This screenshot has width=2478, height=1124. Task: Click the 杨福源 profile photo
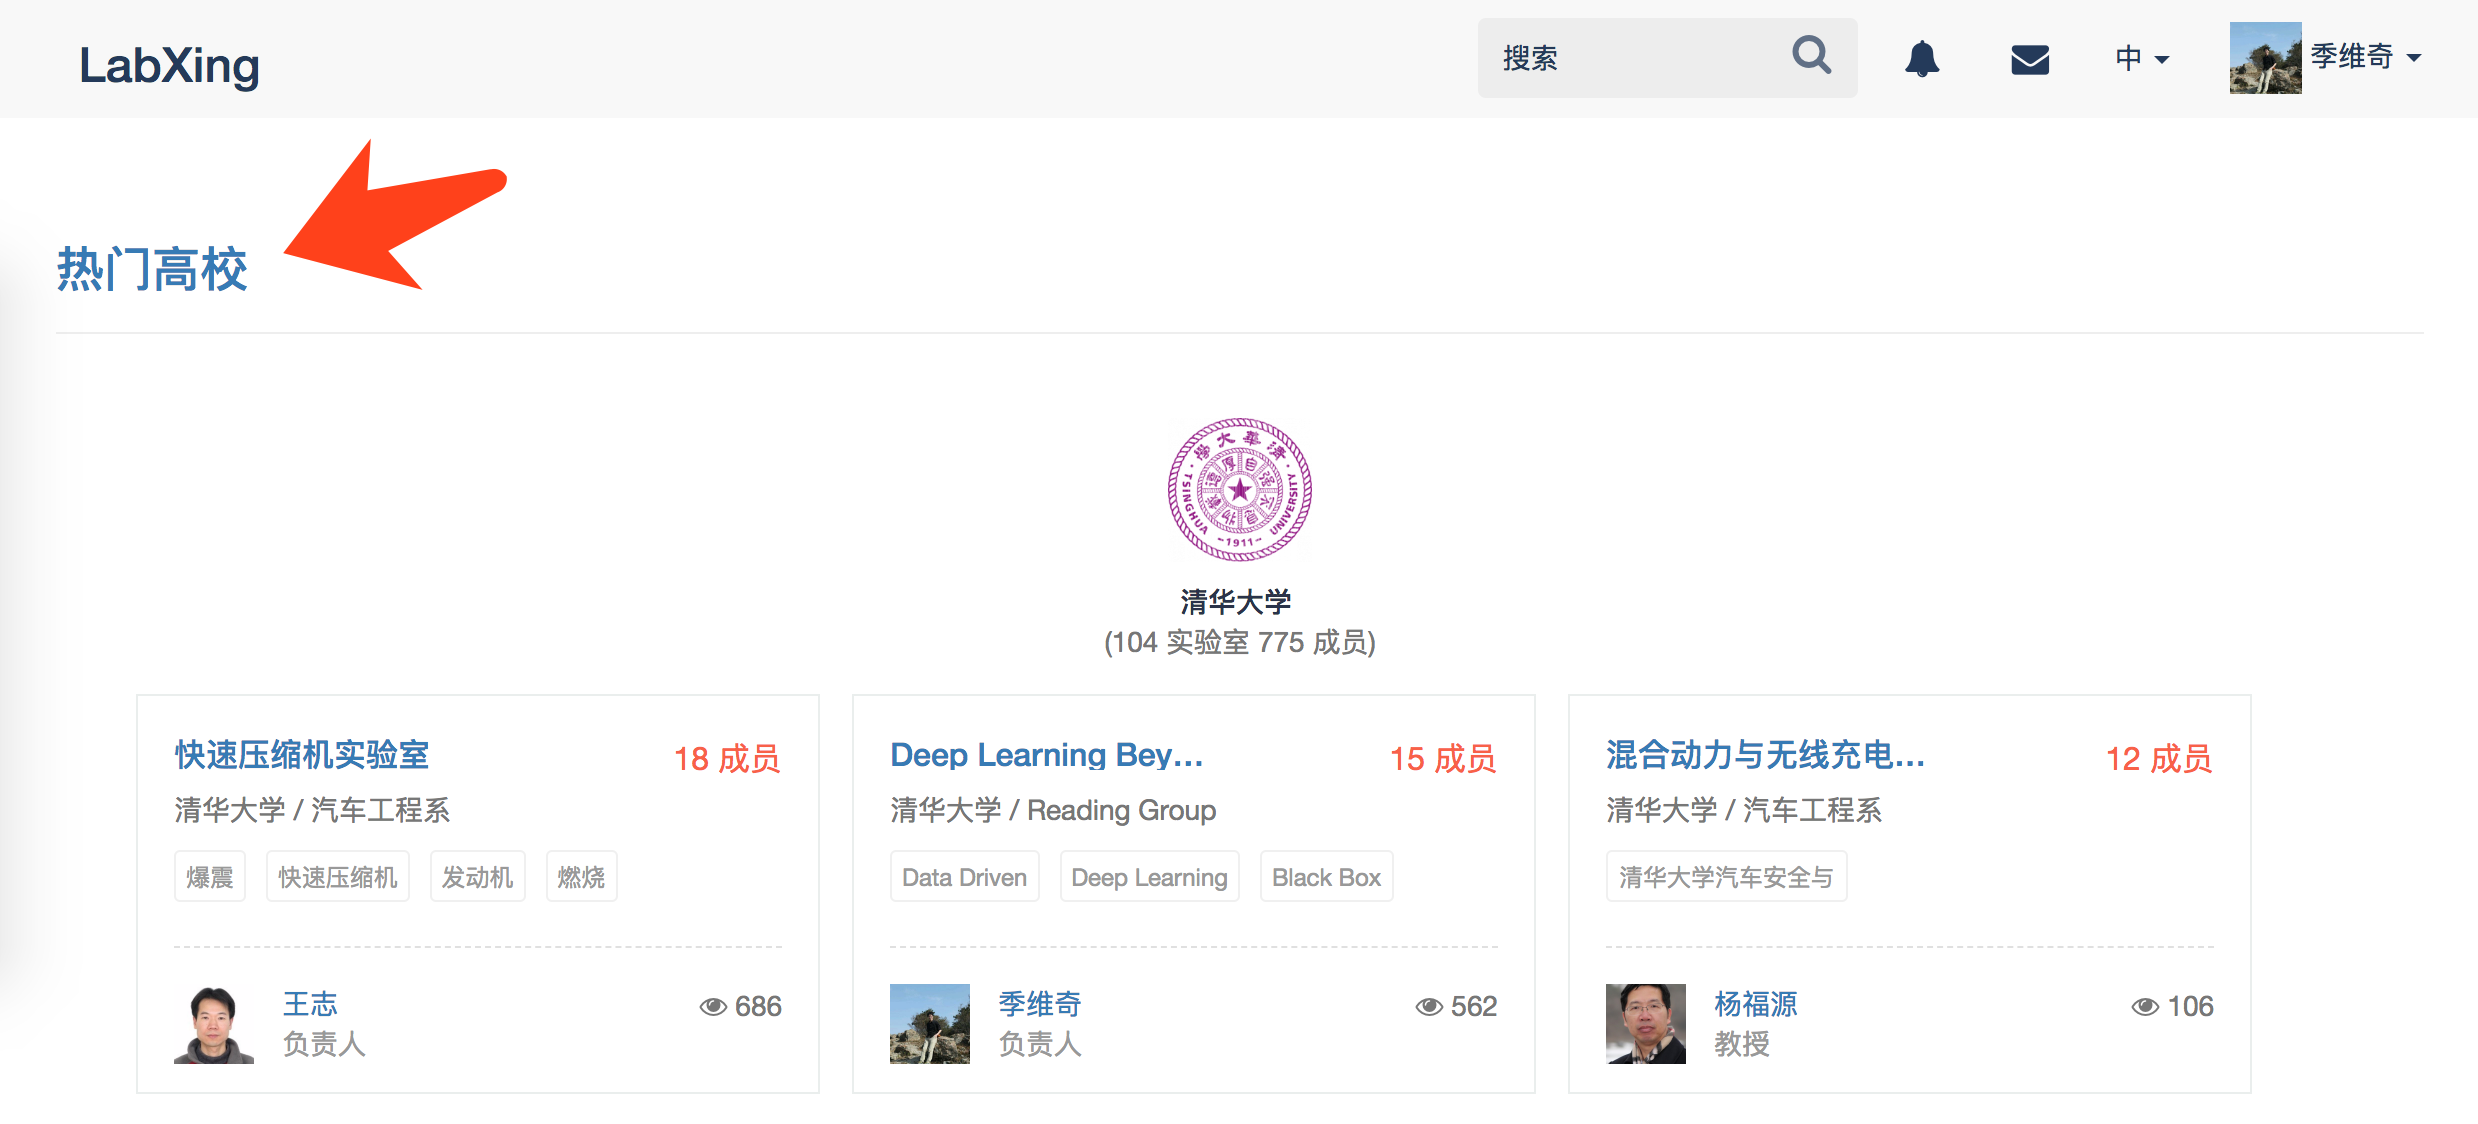pos(1646,1024)
